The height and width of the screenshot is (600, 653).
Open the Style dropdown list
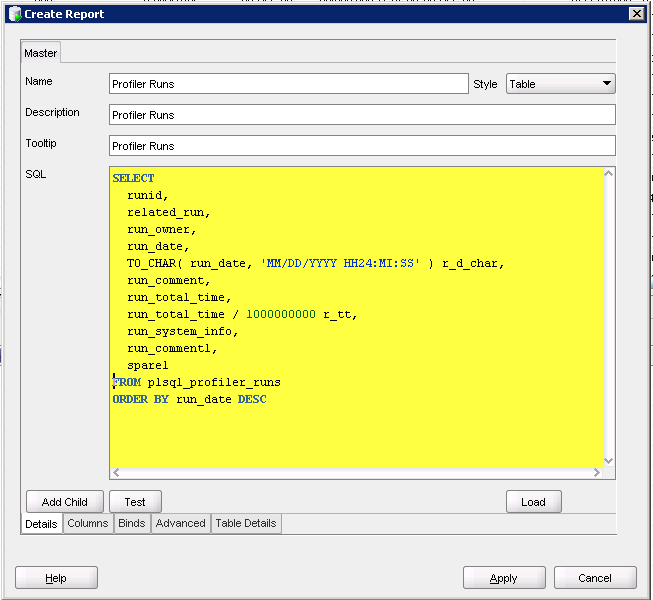click(x=606, y=84)
